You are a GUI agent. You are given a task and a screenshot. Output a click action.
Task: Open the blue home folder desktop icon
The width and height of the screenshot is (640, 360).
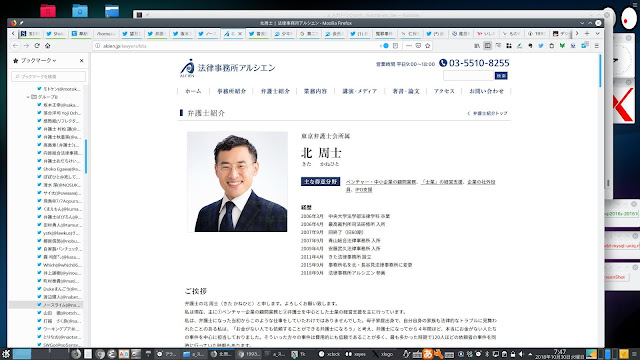[80, 11]
